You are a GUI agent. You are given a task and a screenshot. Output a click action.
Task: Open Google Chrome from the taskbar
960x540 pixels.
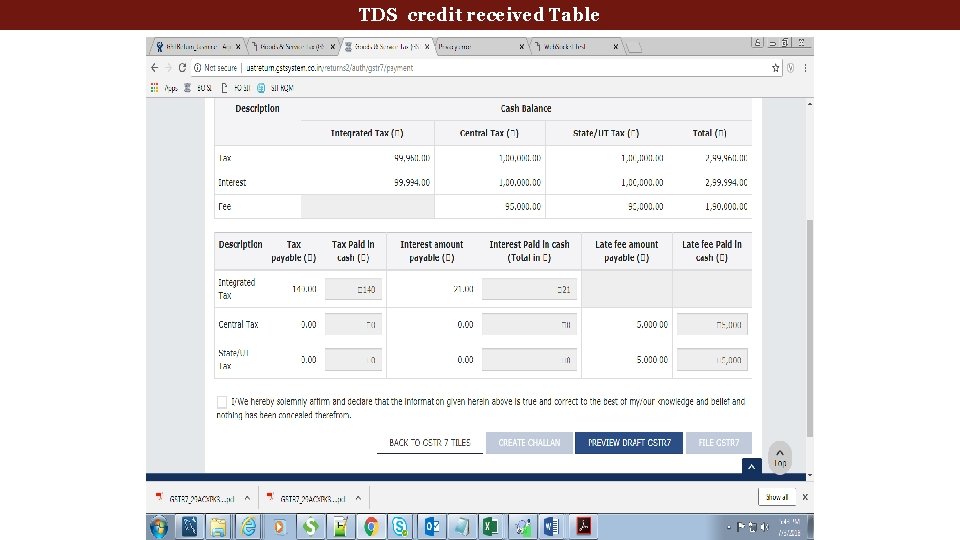370,527
